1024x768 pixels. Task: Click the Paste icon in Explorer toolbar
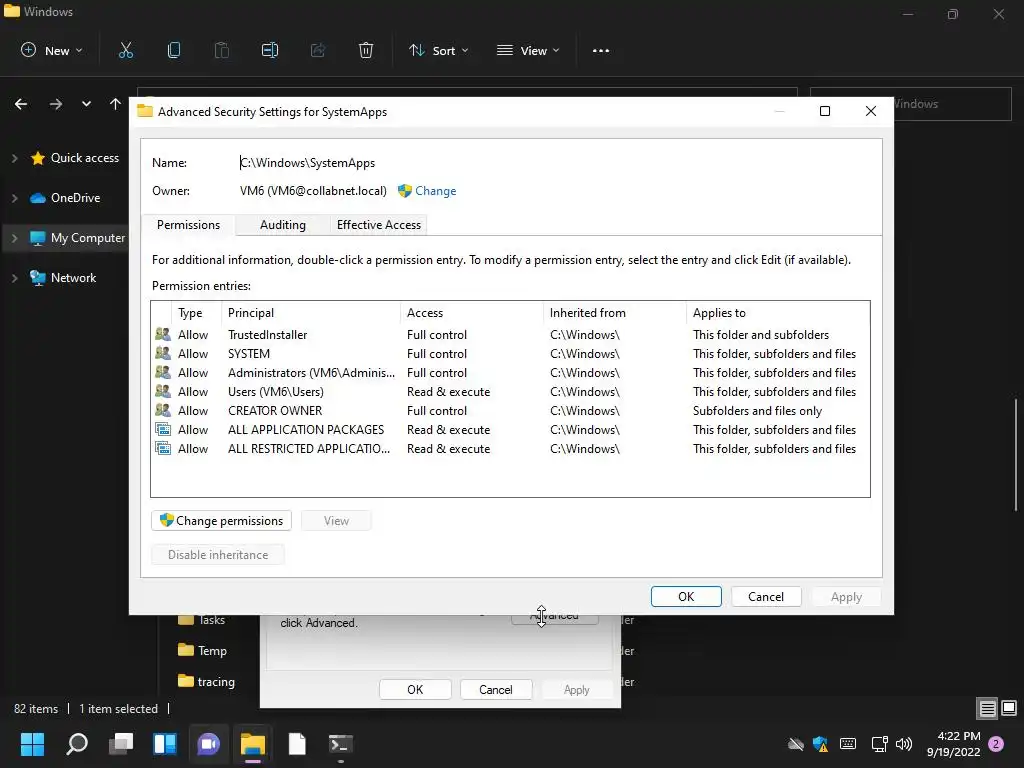(x=222, y=50)
